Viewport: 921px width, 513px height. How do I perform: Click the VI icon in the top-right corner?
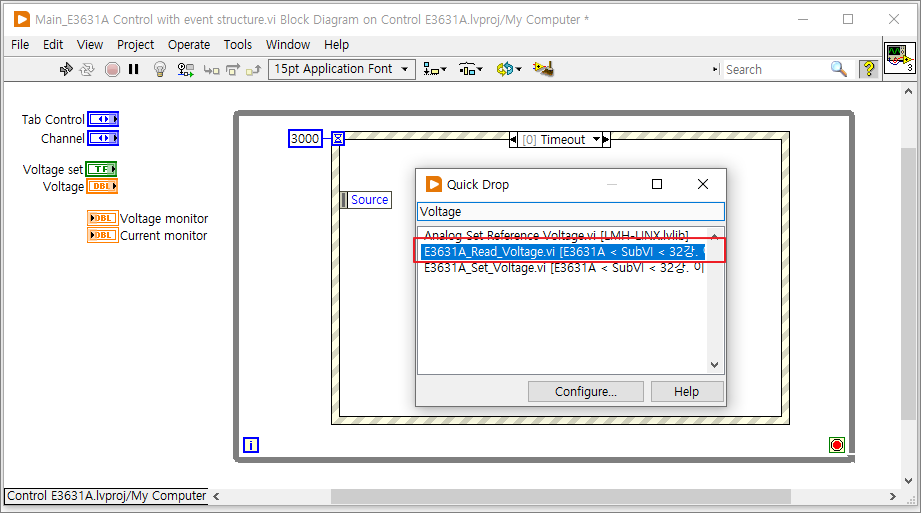coord(900,58)
